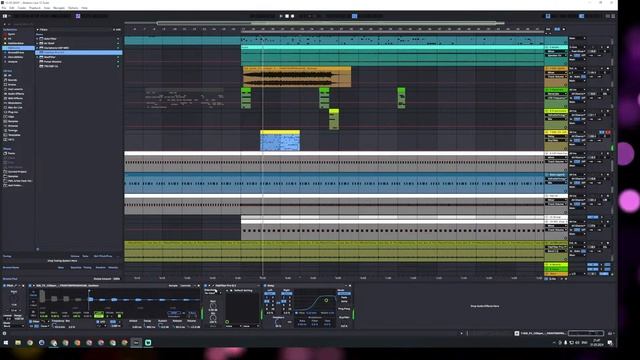
Task: Click the transport Stop button
Action: click(x=287, y=16)
